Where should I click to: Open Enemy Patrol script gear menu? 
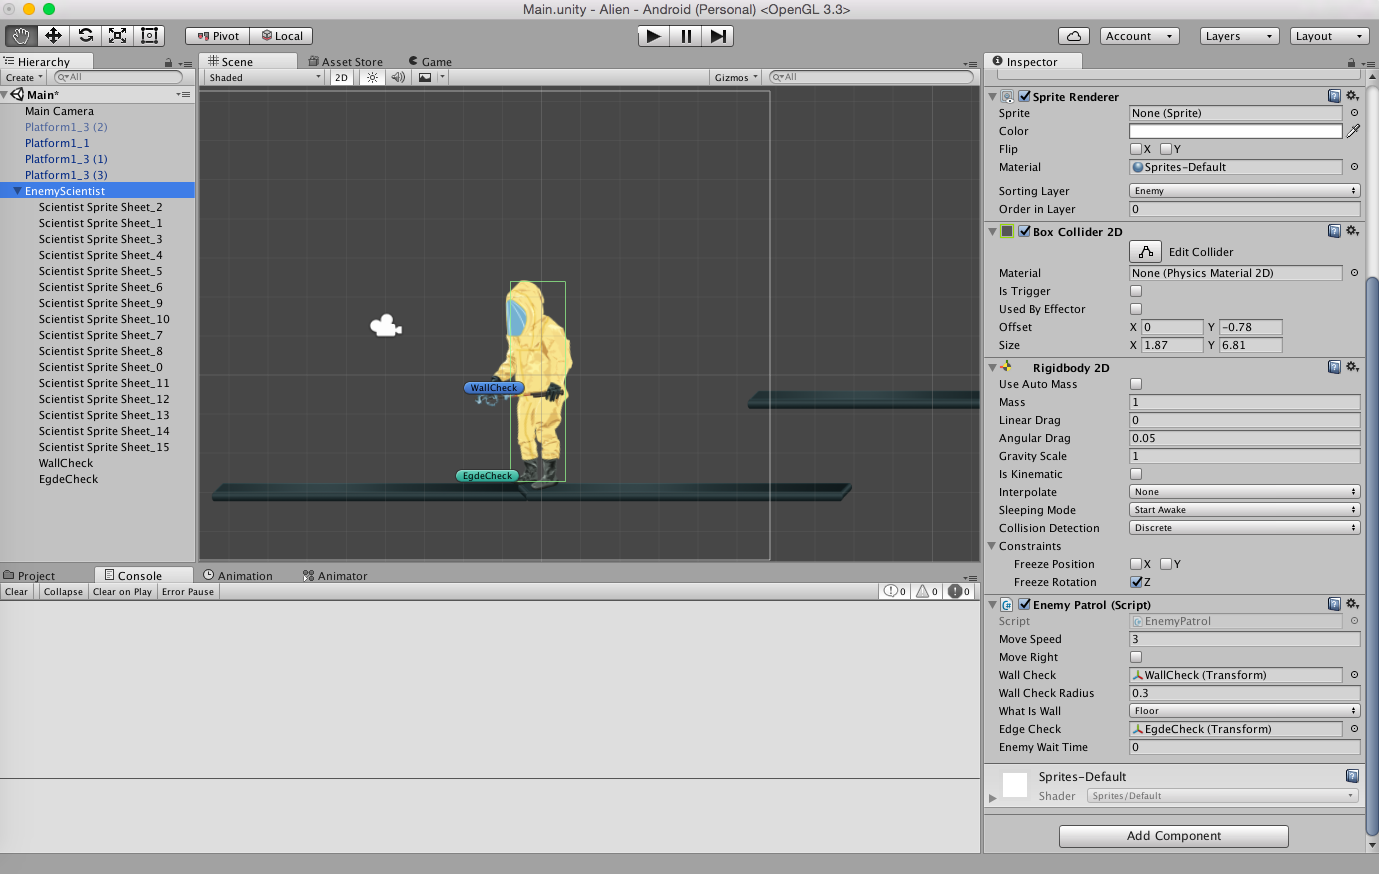coord(1352,604)
